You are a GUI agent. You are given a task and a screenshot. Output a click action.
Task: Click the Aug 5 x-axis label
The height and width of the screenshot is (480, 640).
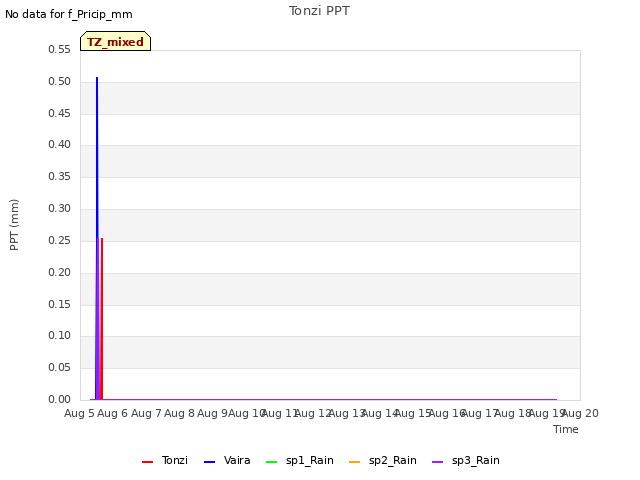(80, 413)
